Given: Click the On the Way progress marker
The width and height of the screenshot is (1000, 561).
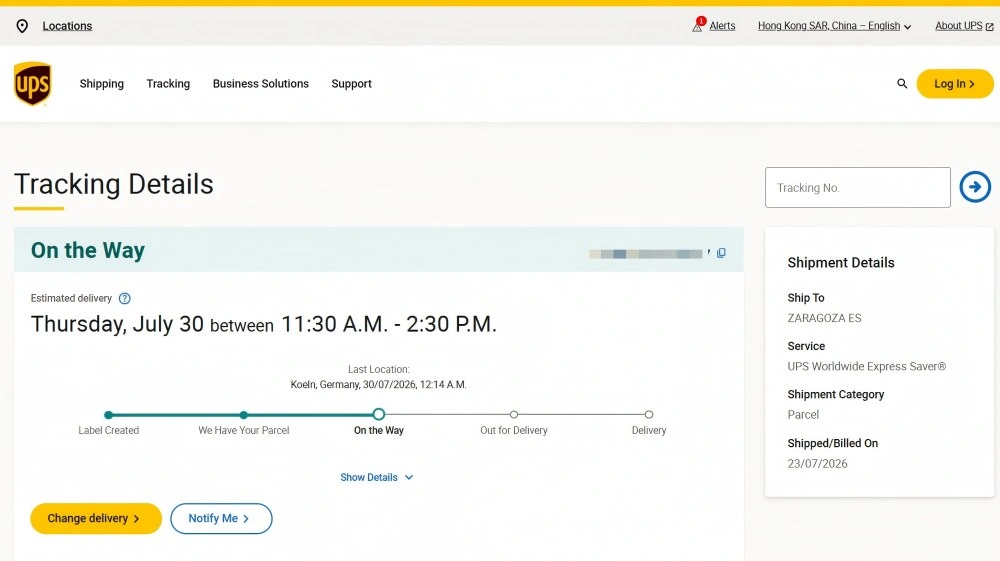Looking at the screenshot, I should [379, 414].
